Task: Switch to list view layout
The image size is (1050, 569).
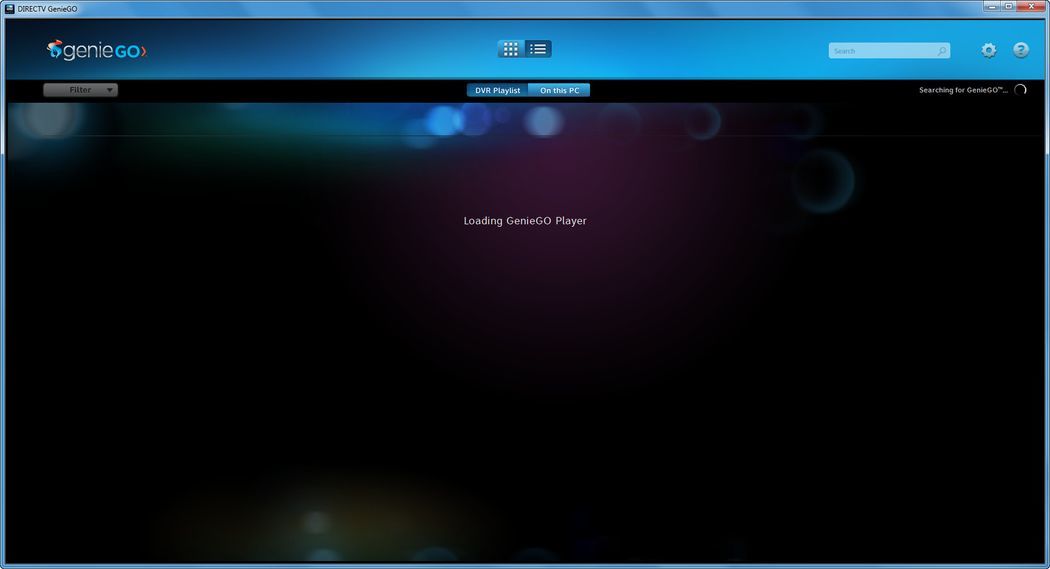Action: (538, 49)
